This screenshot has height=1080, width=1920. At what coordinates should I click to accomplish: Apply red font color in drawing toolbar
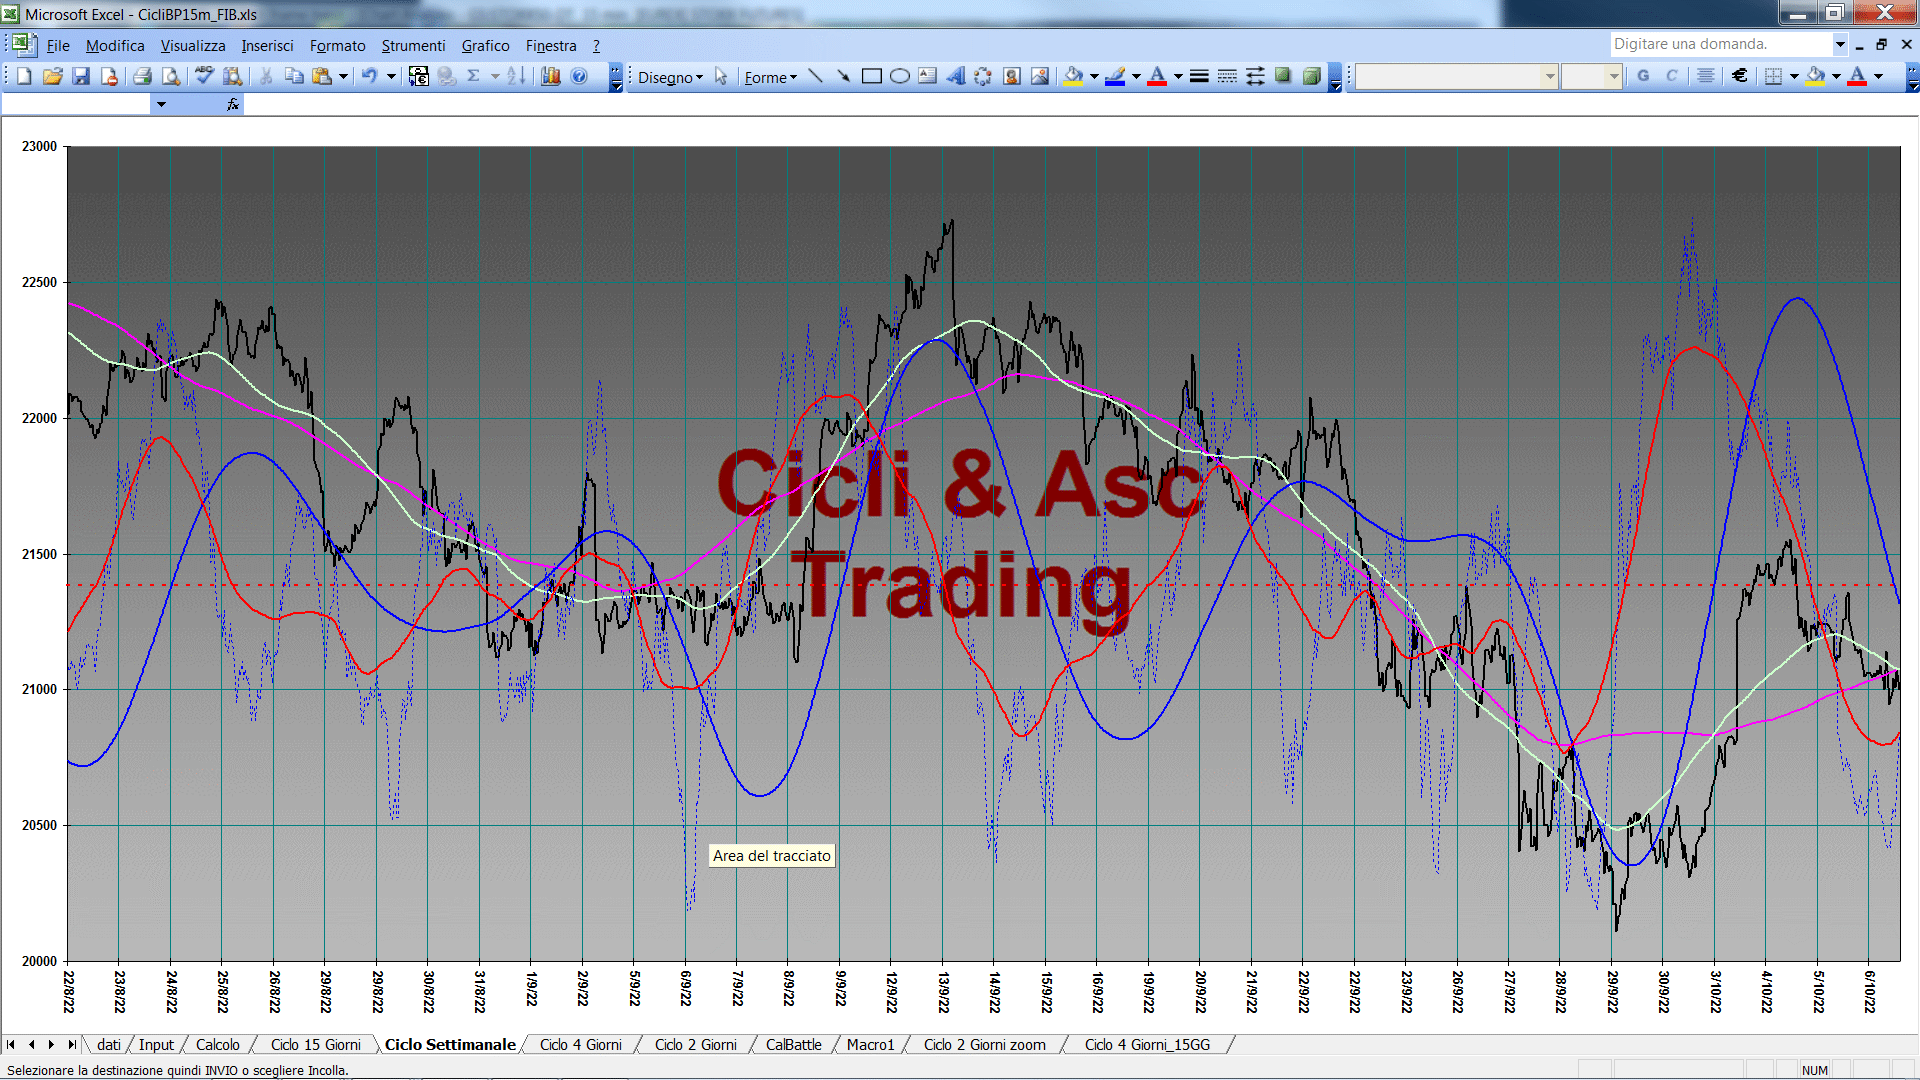pos(1158,76)
